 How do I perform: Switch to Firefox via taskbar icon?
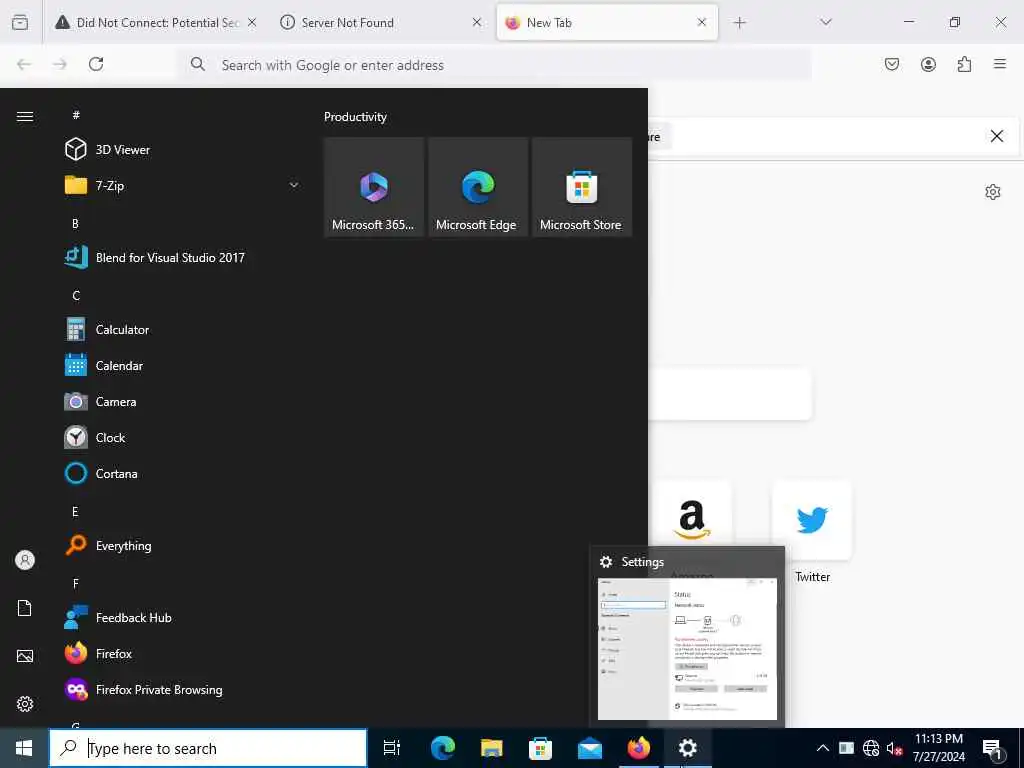tap(639, 748)
